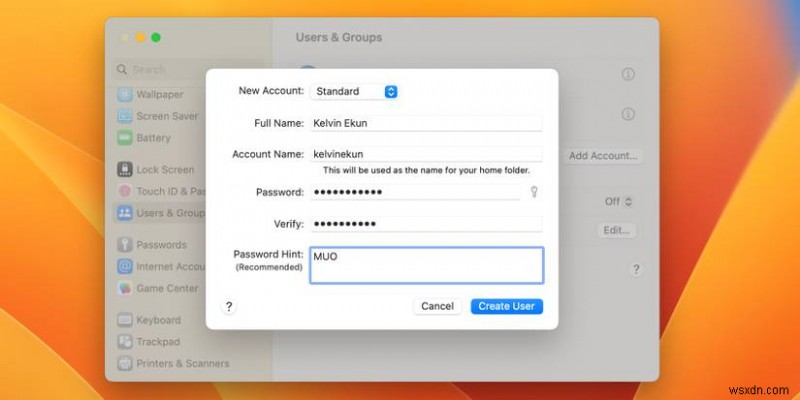Viewport: 800px width, 400px height.
Task: Open the New Account type dropdown
Action: (x=354, y=91)
